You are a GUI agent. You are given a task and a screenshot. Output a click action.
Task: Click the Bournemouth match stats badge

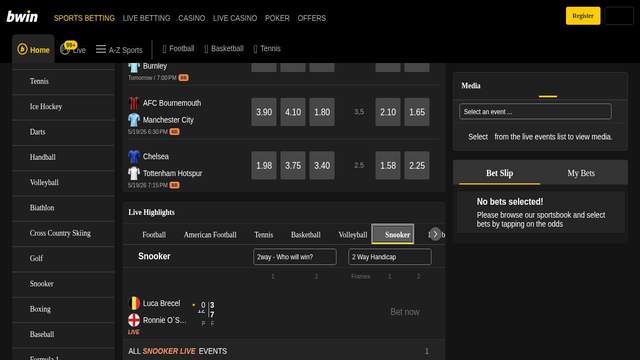coord(174,132)
